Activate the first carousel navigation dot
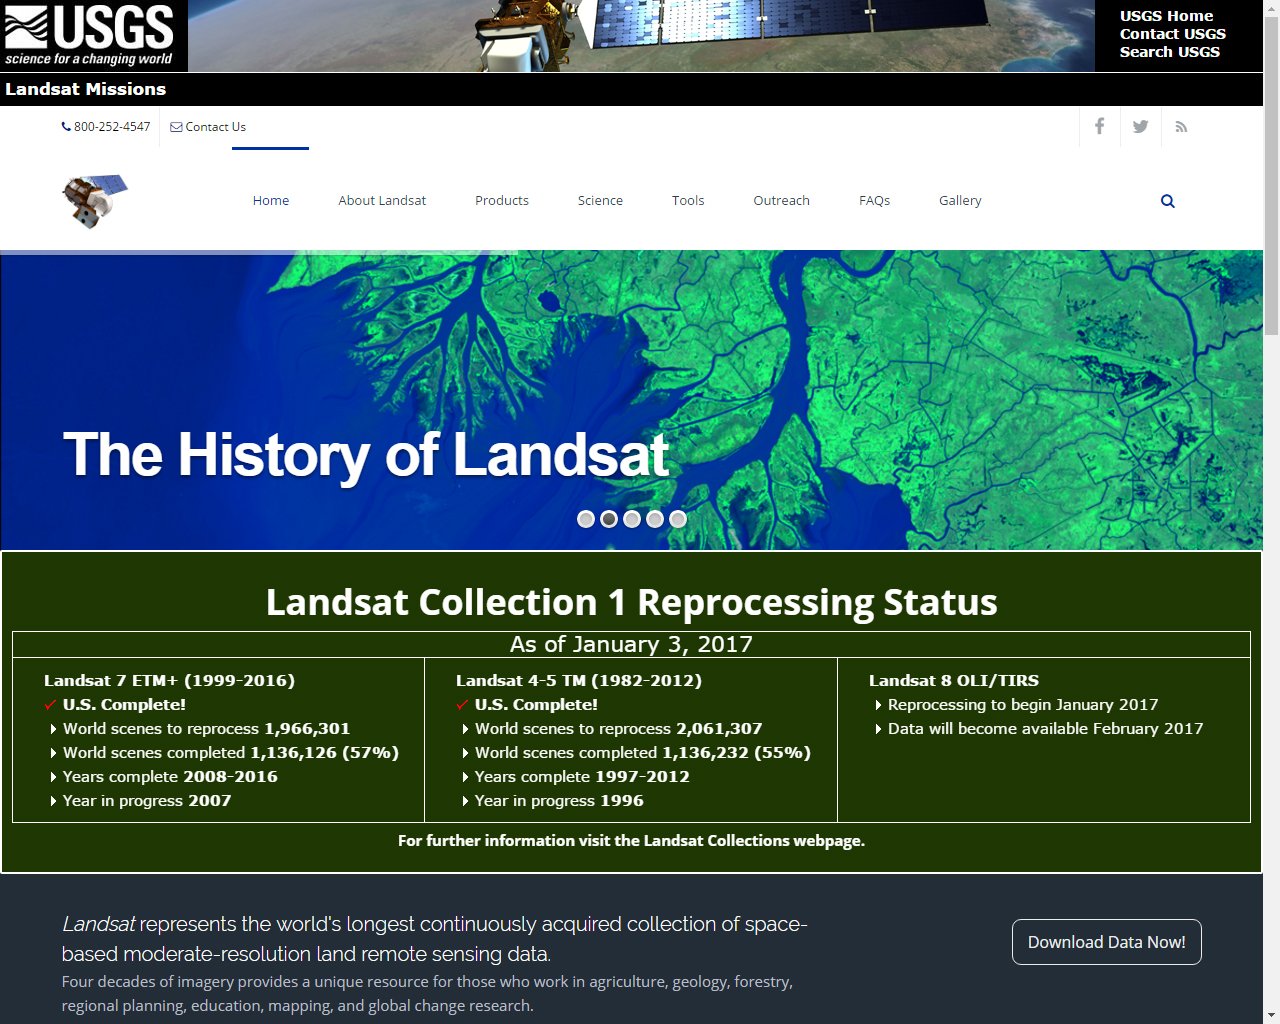The height and width of the screenshot is (1024, 1280). coord(586,518)
